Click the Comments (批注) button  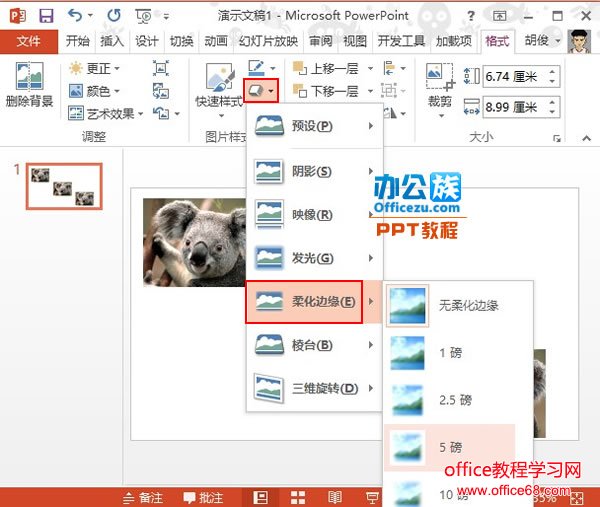tap(203, 497)
